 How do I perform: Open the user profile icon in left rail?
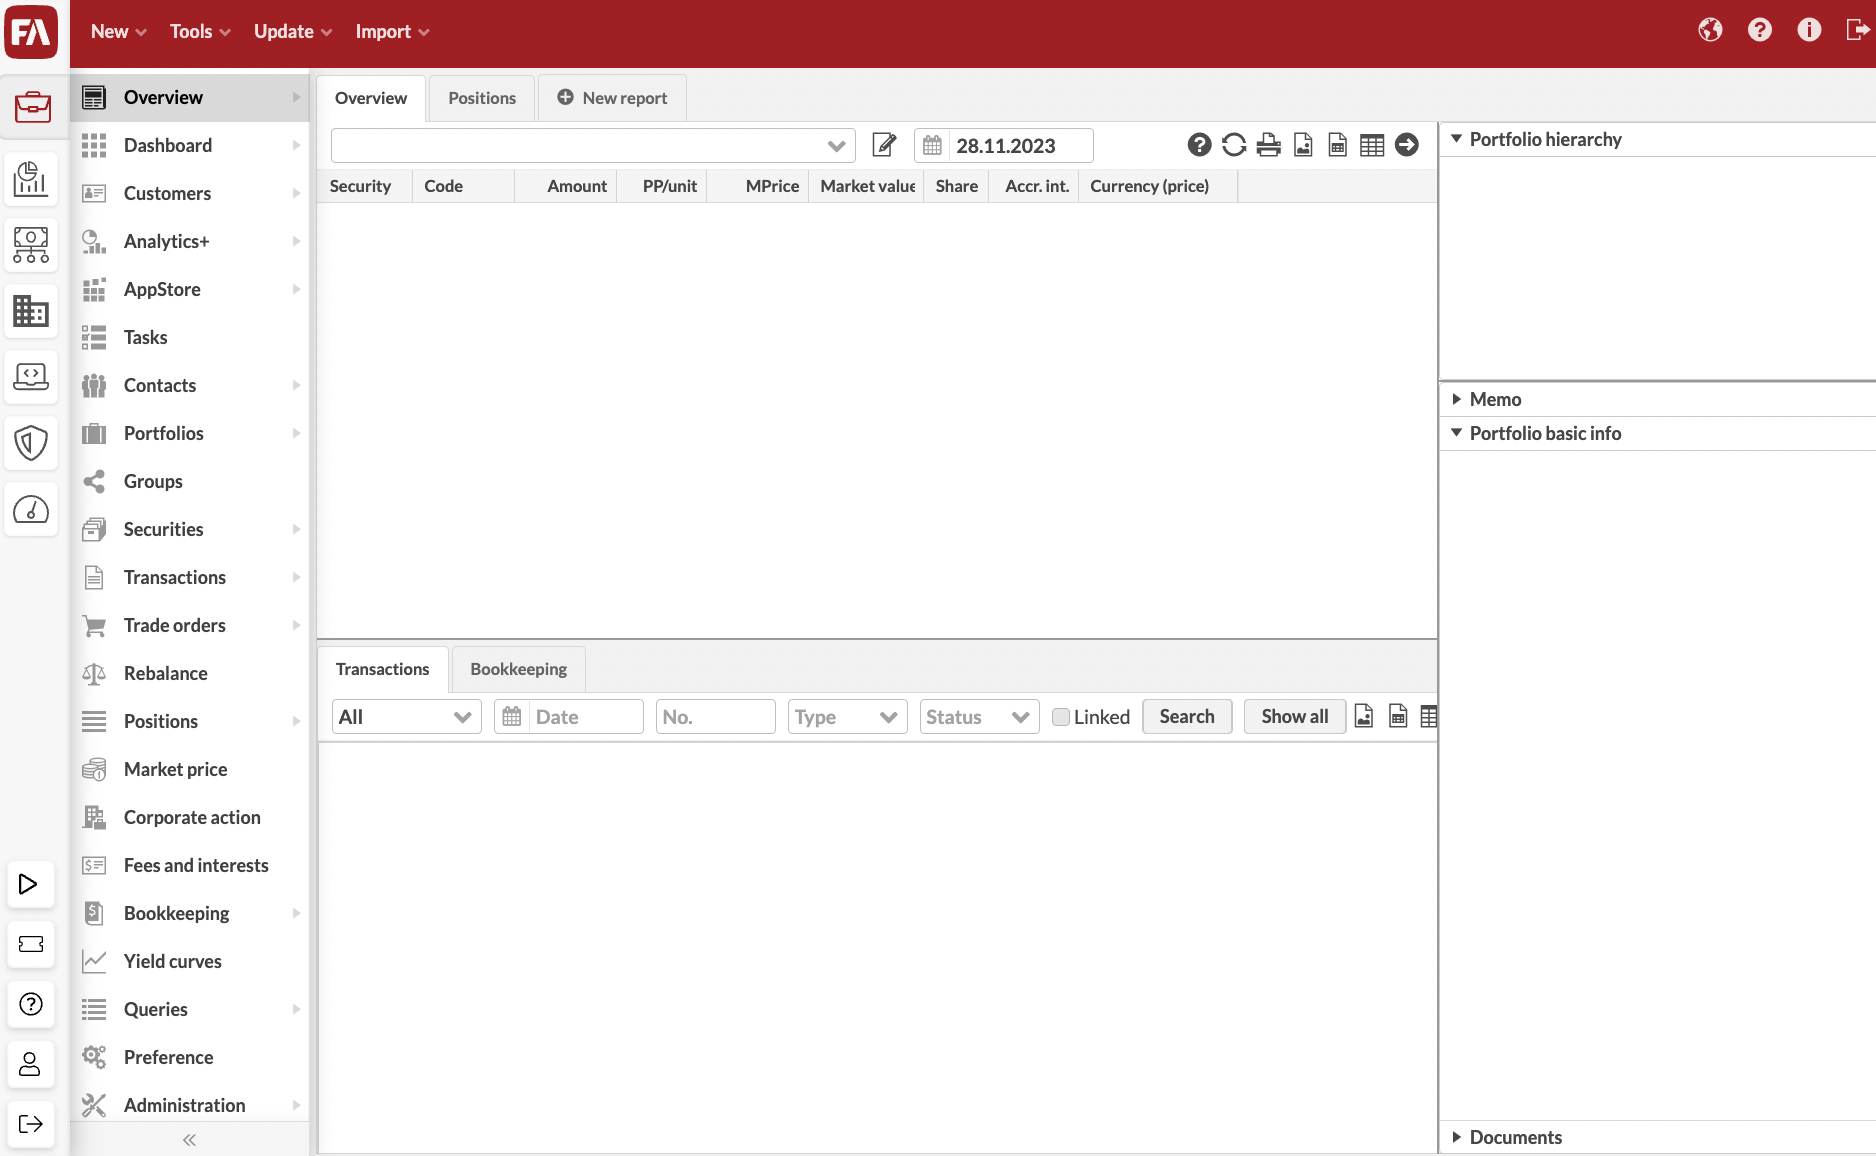(x=30, y=1064)
